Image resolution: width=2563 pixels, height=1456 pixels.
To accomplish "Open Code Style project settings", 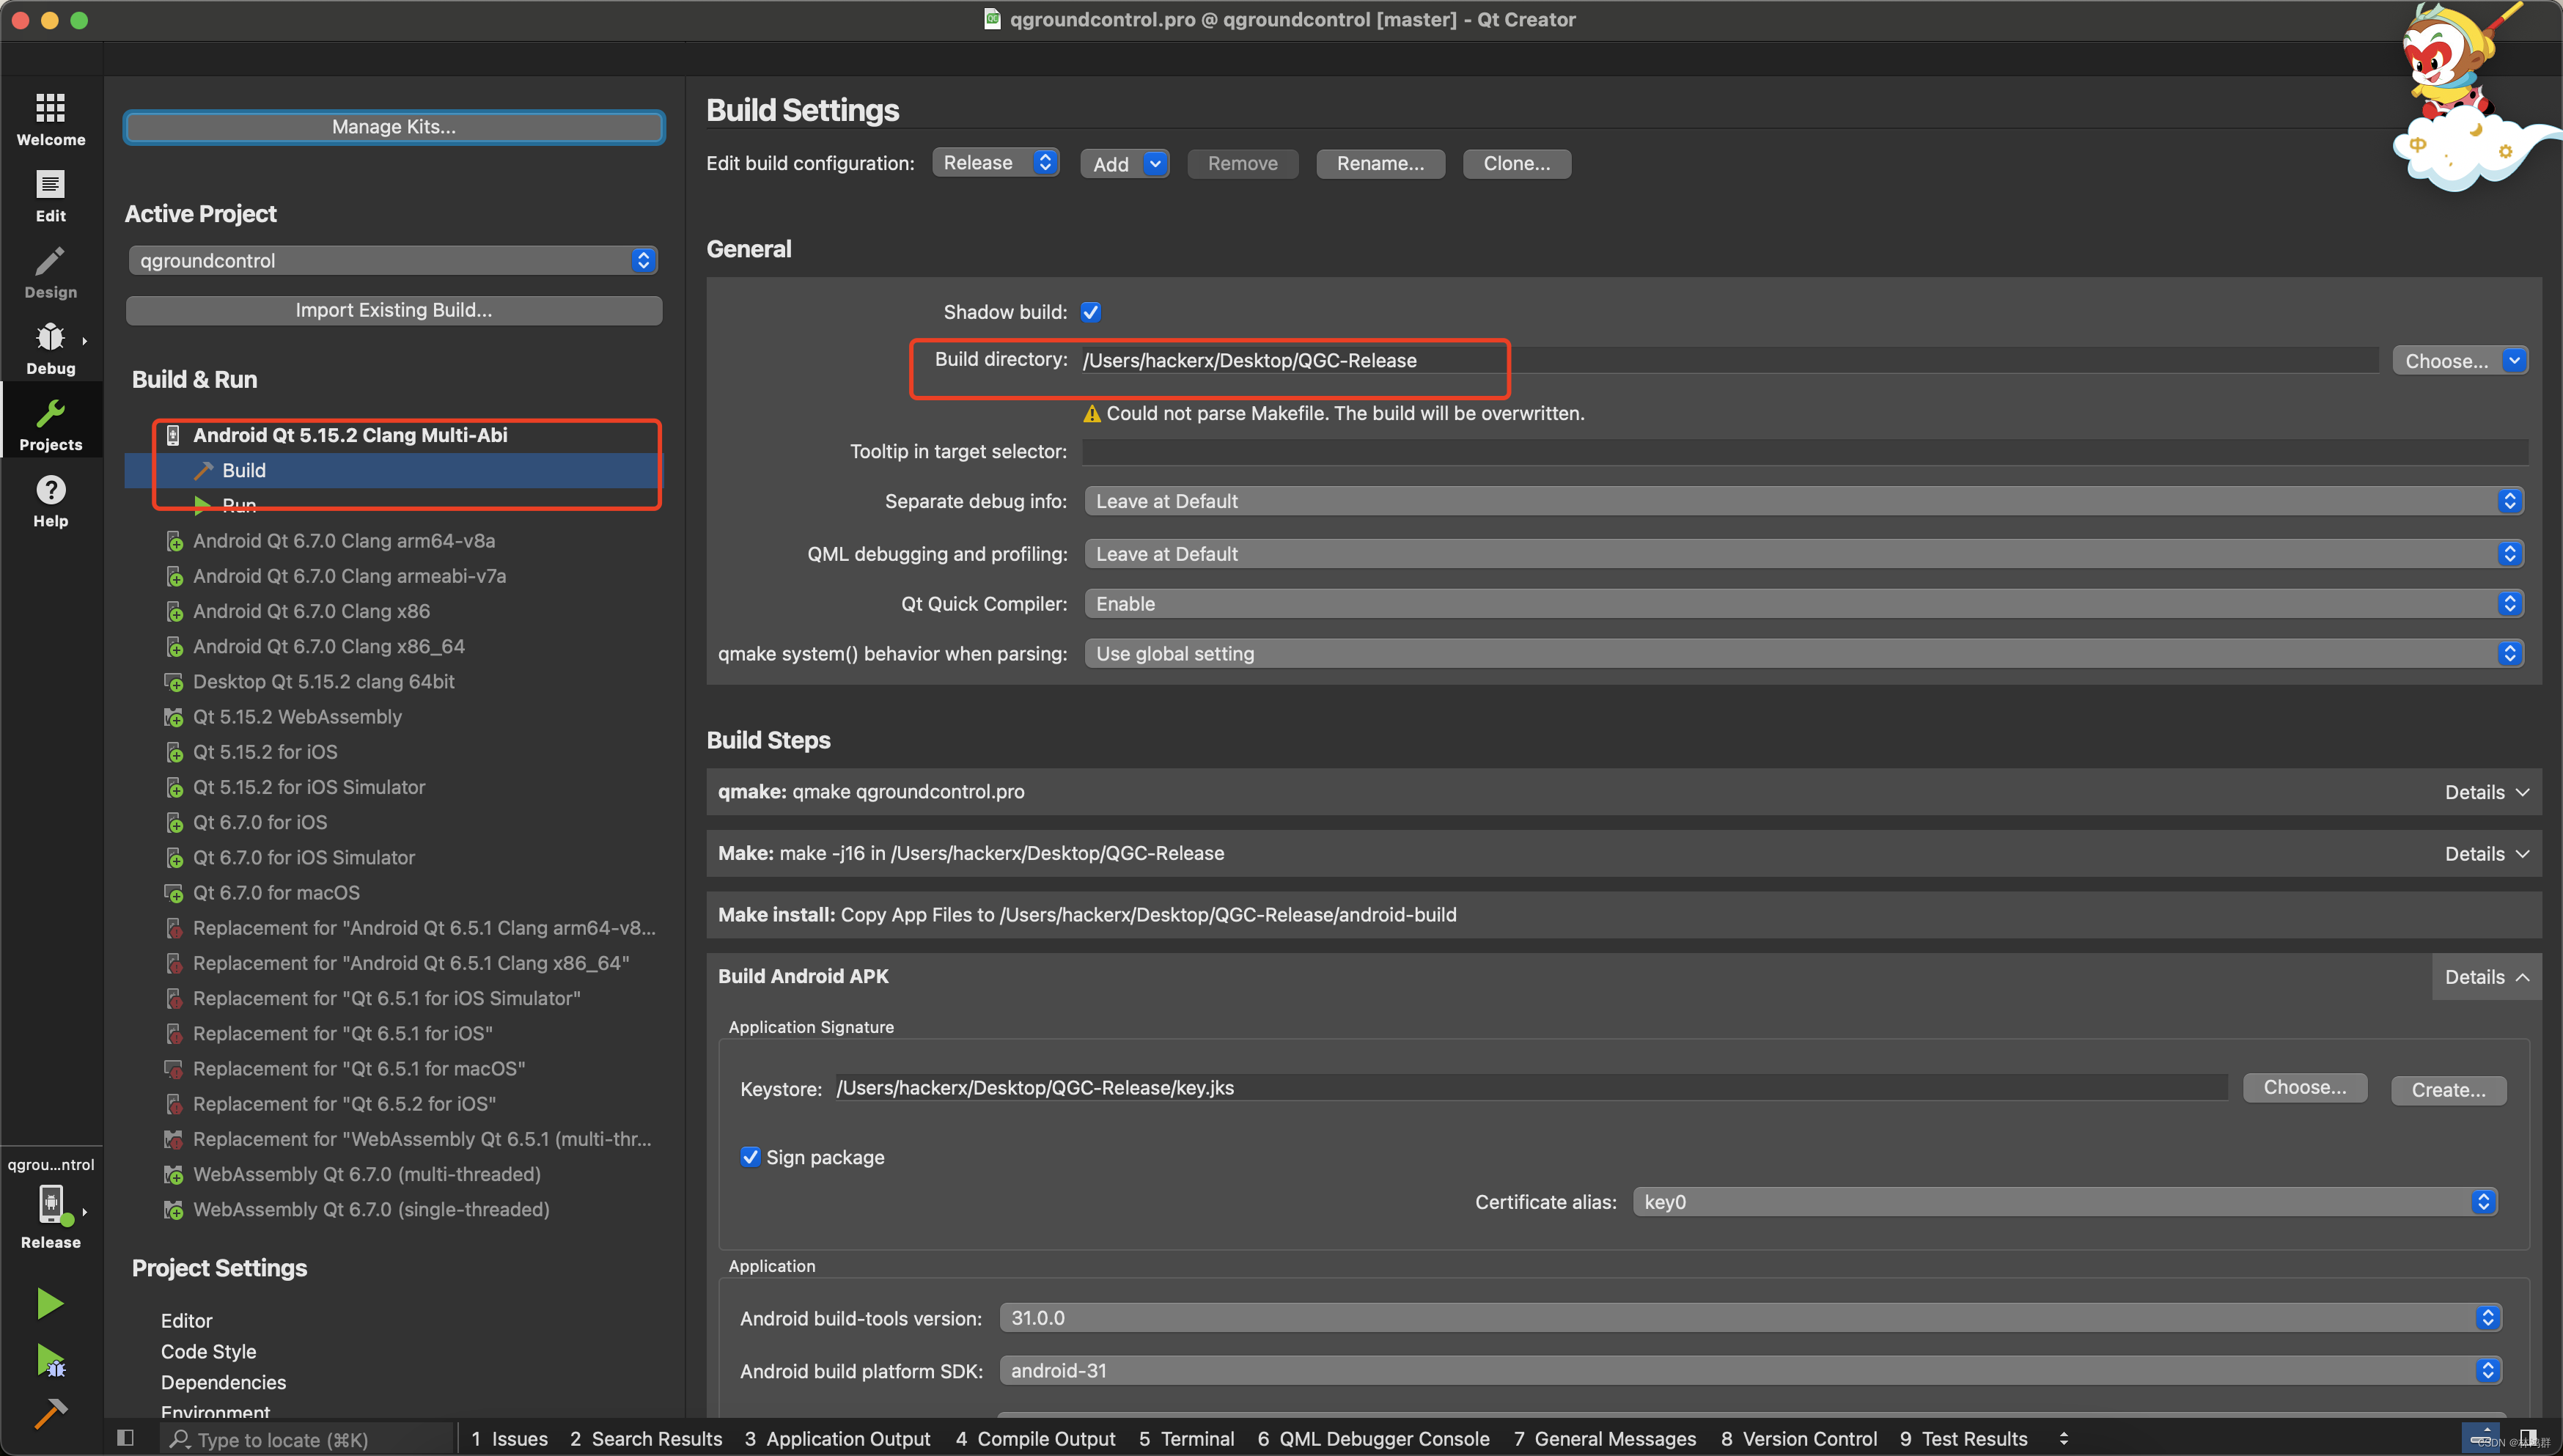I will tap(208, 1352).
